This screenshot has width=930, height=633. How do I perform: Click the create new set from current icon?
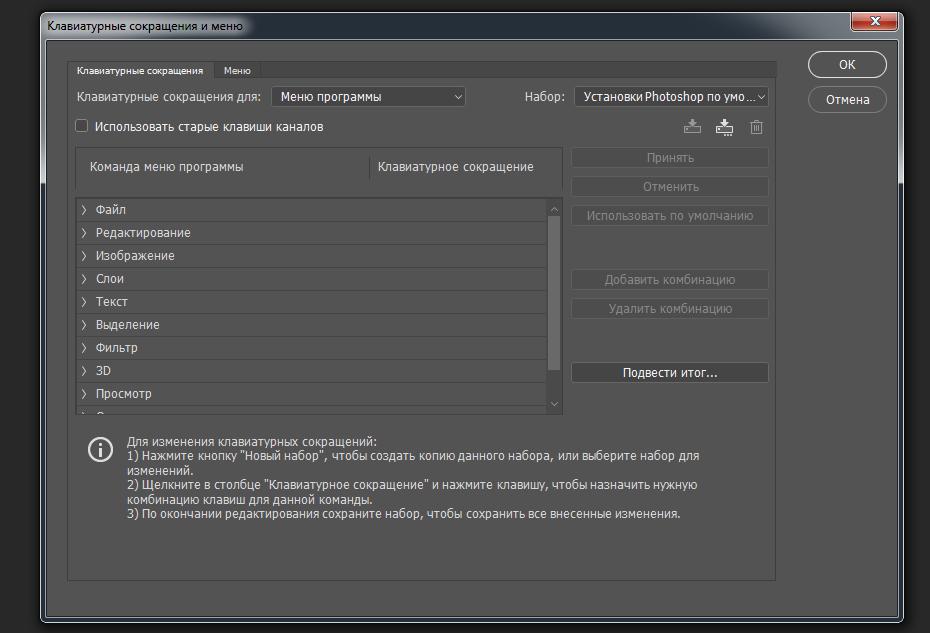pyautogui.click(x=724, y=127)
